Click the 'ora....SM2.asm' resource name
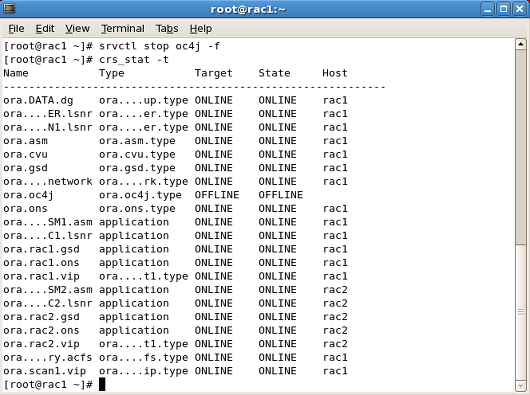 [48, 290]
